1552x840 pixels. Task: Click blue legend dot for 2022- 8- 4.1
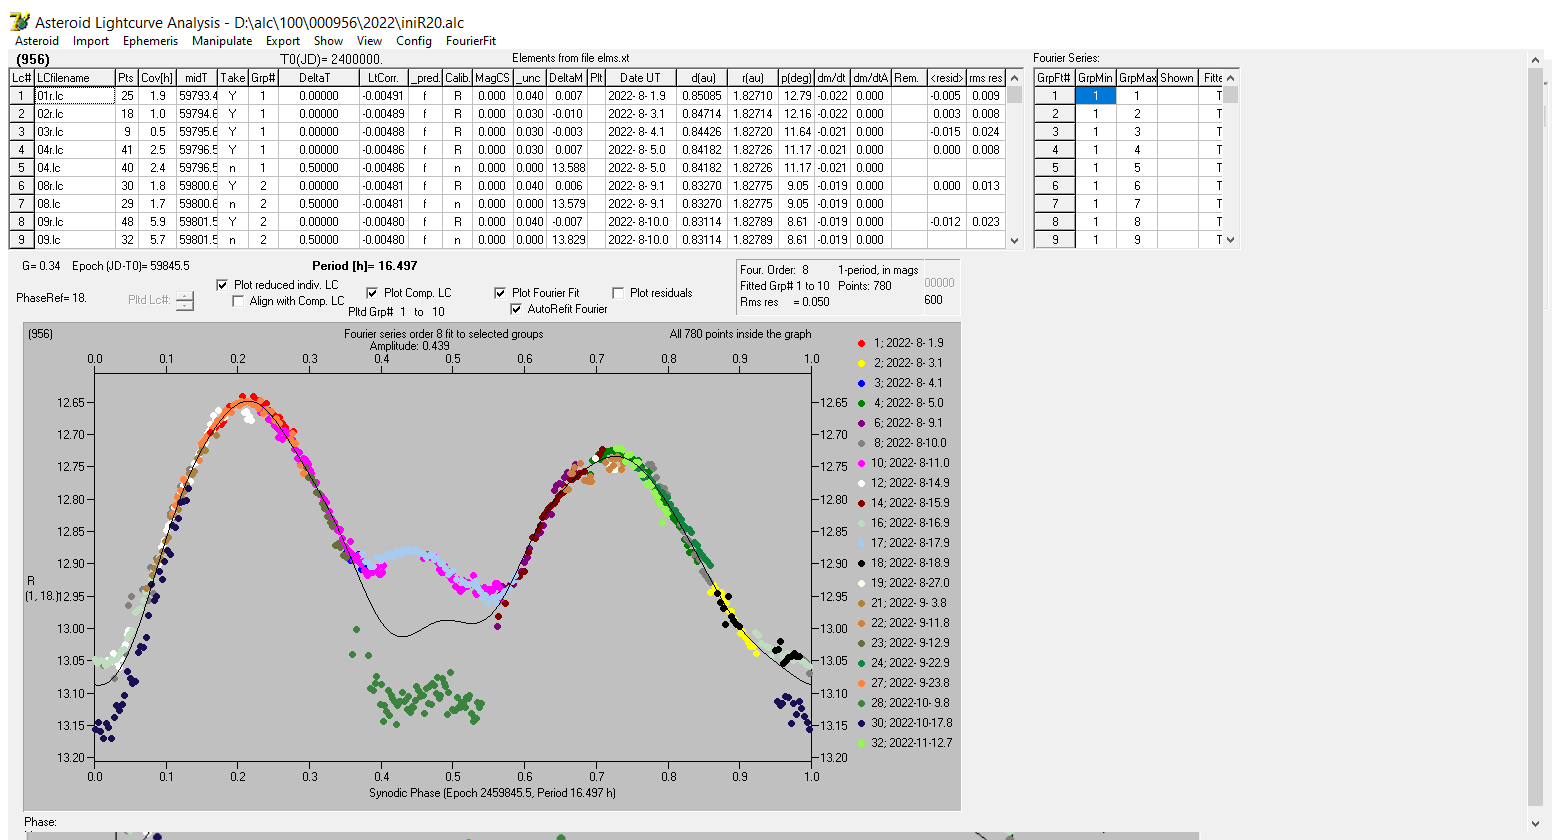(861, 383)
